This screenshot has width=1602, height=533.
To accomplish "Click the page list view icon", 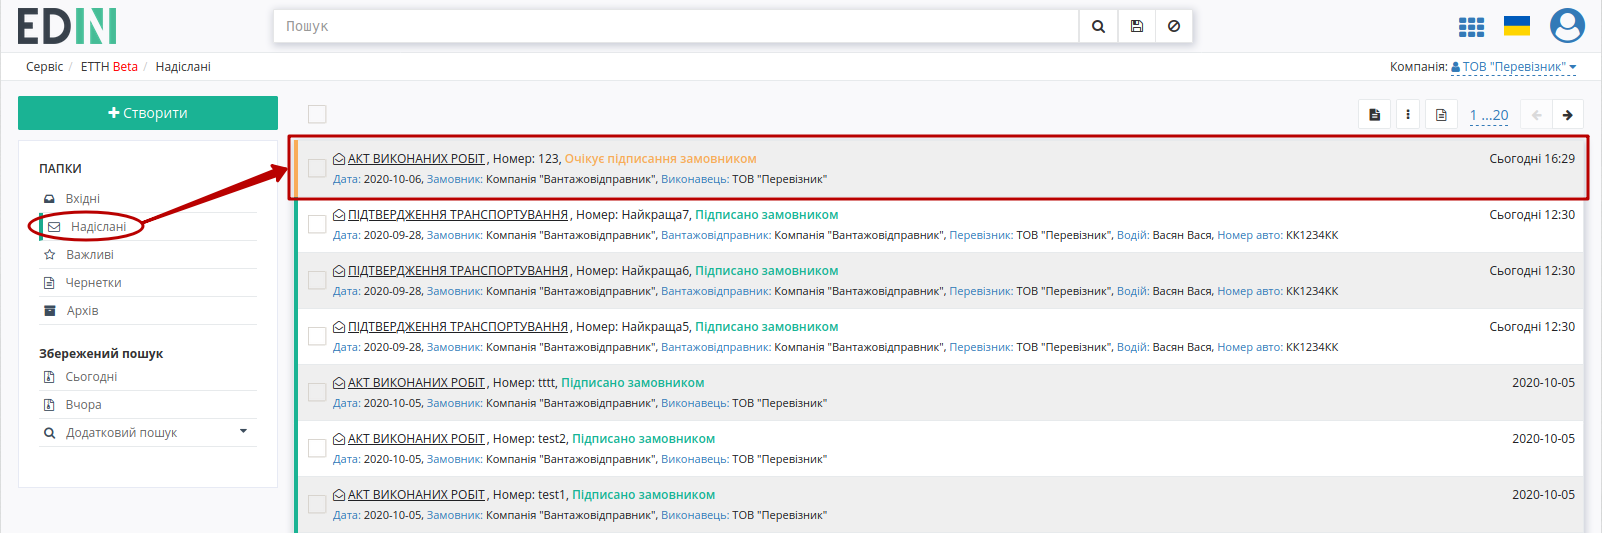I will (x=1441, y=115).
